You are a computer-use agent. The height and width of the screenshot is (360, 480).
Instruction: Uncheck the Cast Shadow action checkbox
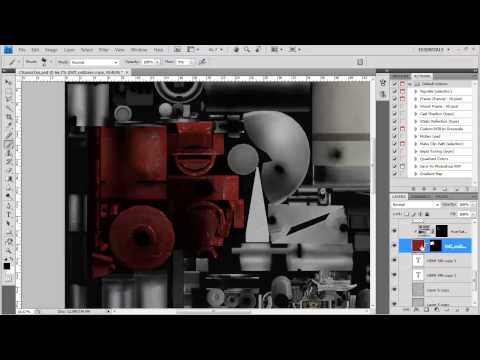395,114
